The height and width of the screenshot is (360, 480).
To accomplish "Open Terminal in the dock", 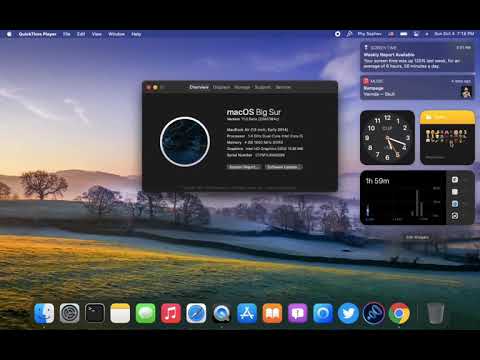I will (95, 313).
